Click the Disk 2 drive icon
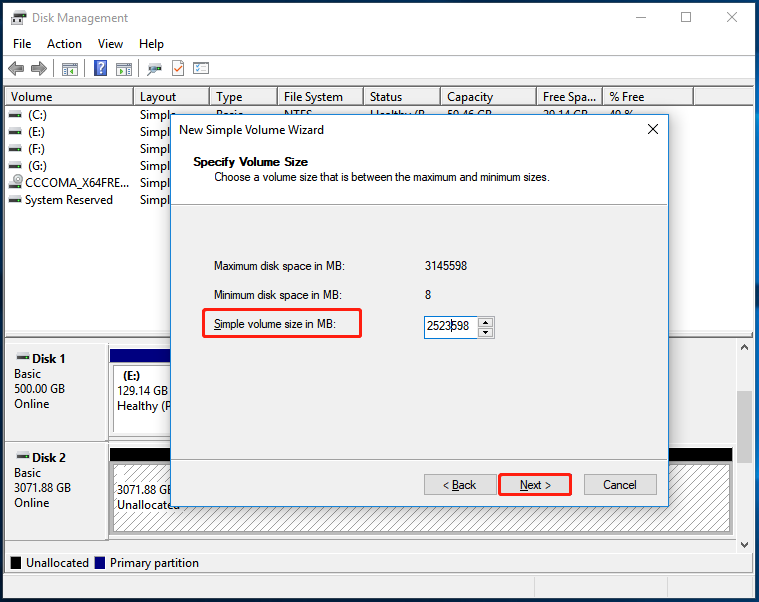This screenshot has height=602, width=759. 23,456
